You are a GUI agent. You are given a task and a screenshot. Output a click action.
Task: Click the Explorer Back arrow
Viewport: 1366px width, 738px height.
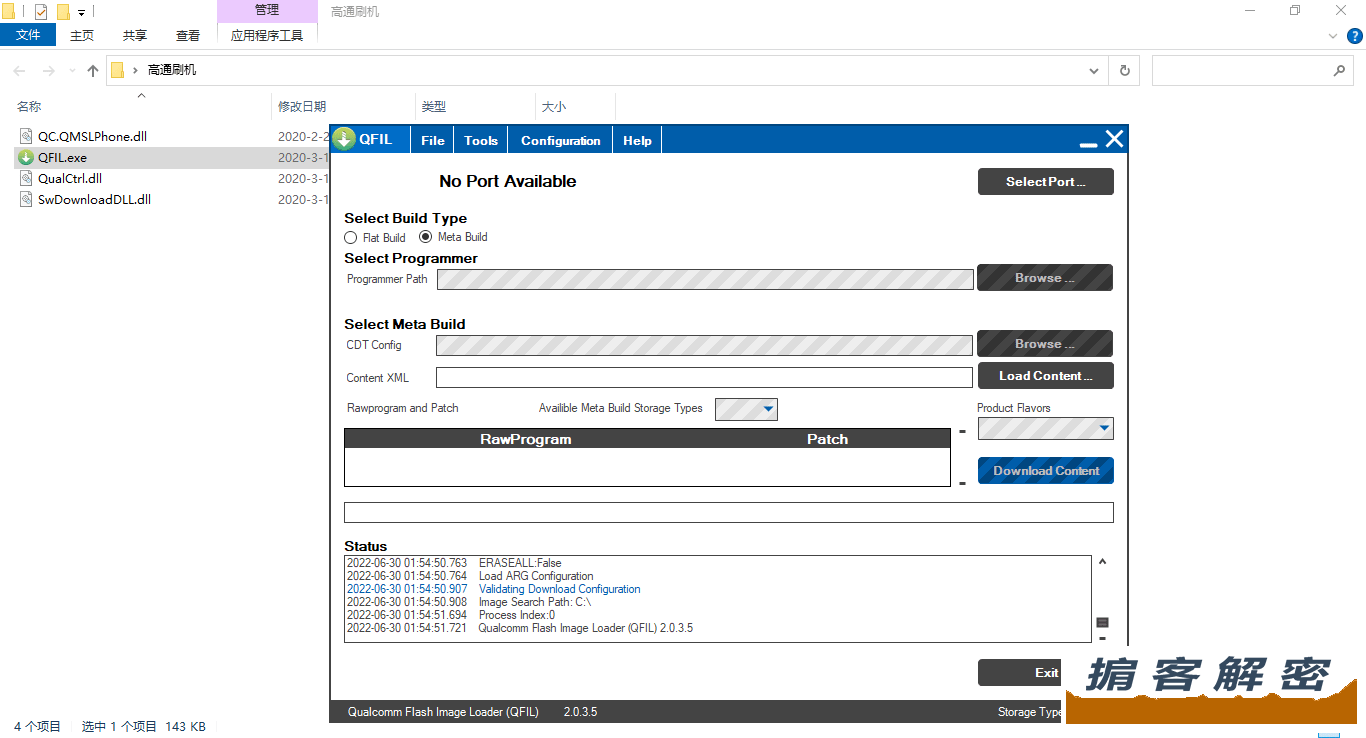[19, 71]
